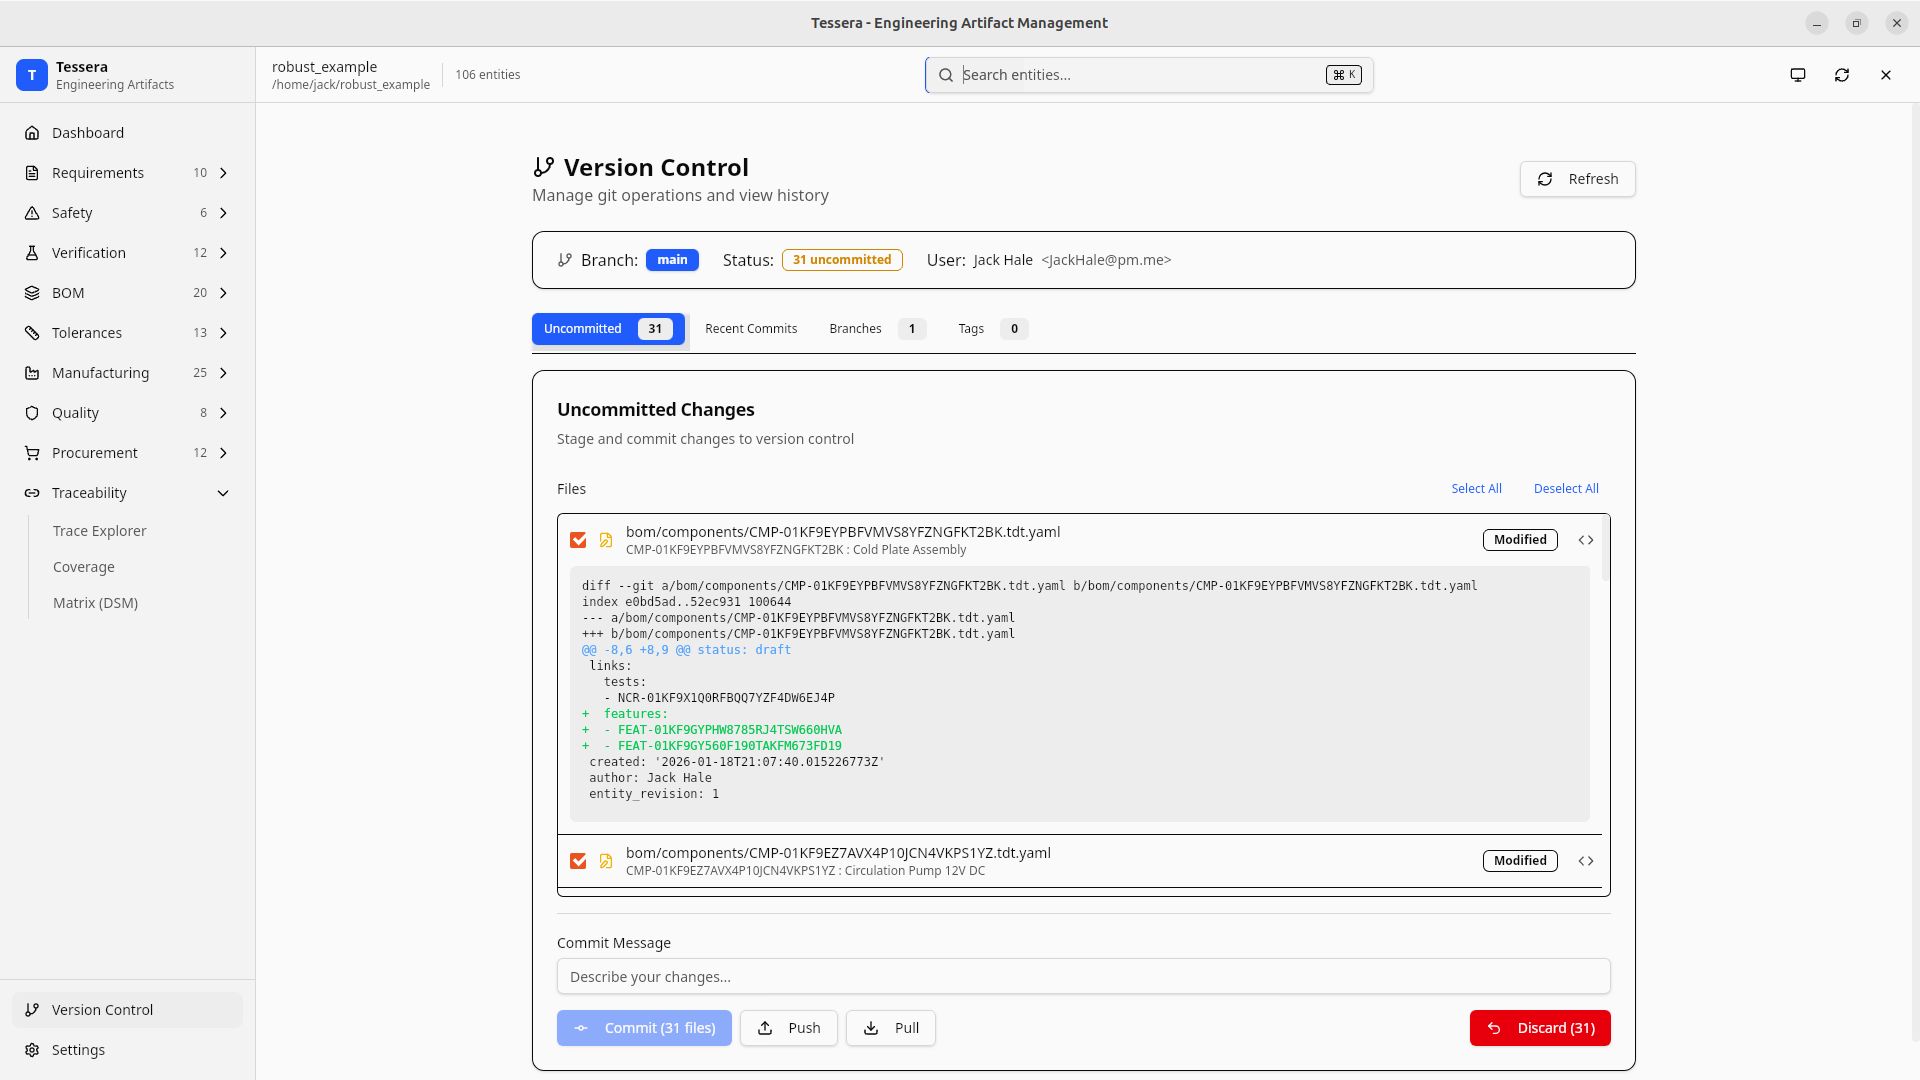
Task: Uncheck the CMP-01KF9EYPBFVMVS8YFZNGFKT2BK file checkbox
Action: [x=578, y=539]
